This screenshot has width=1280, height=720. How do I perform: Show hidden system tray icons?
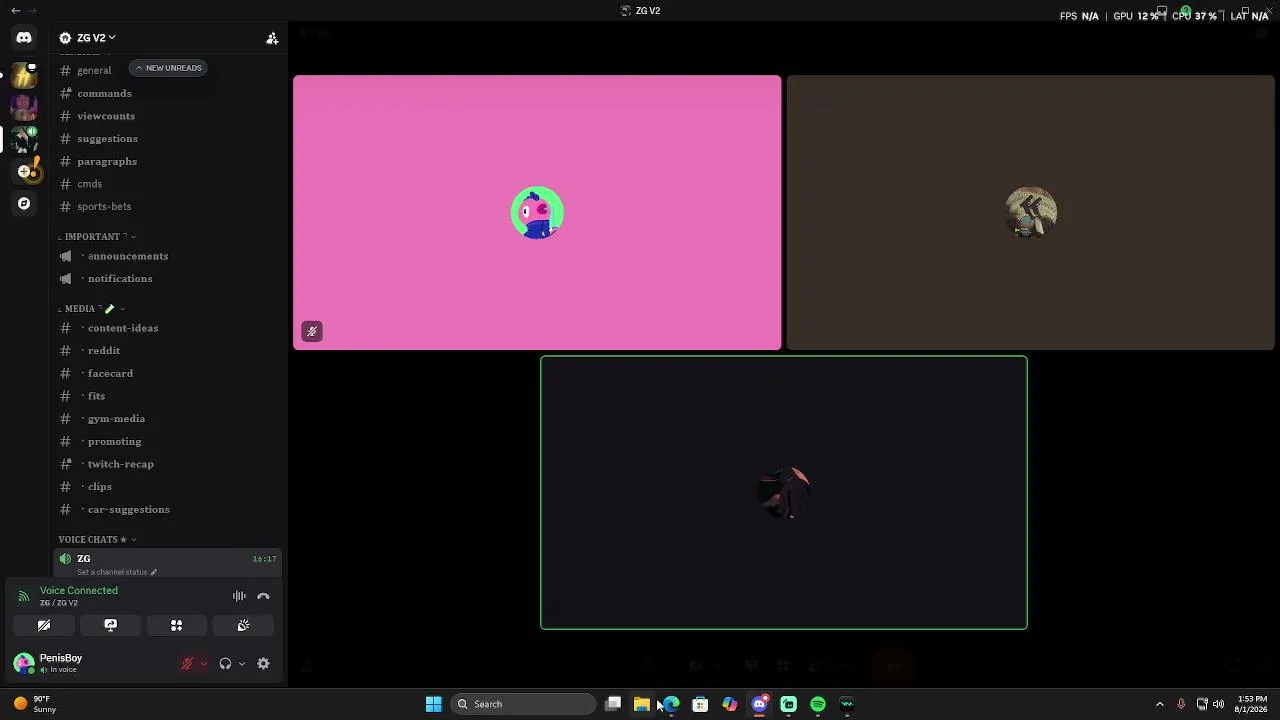1160,704
